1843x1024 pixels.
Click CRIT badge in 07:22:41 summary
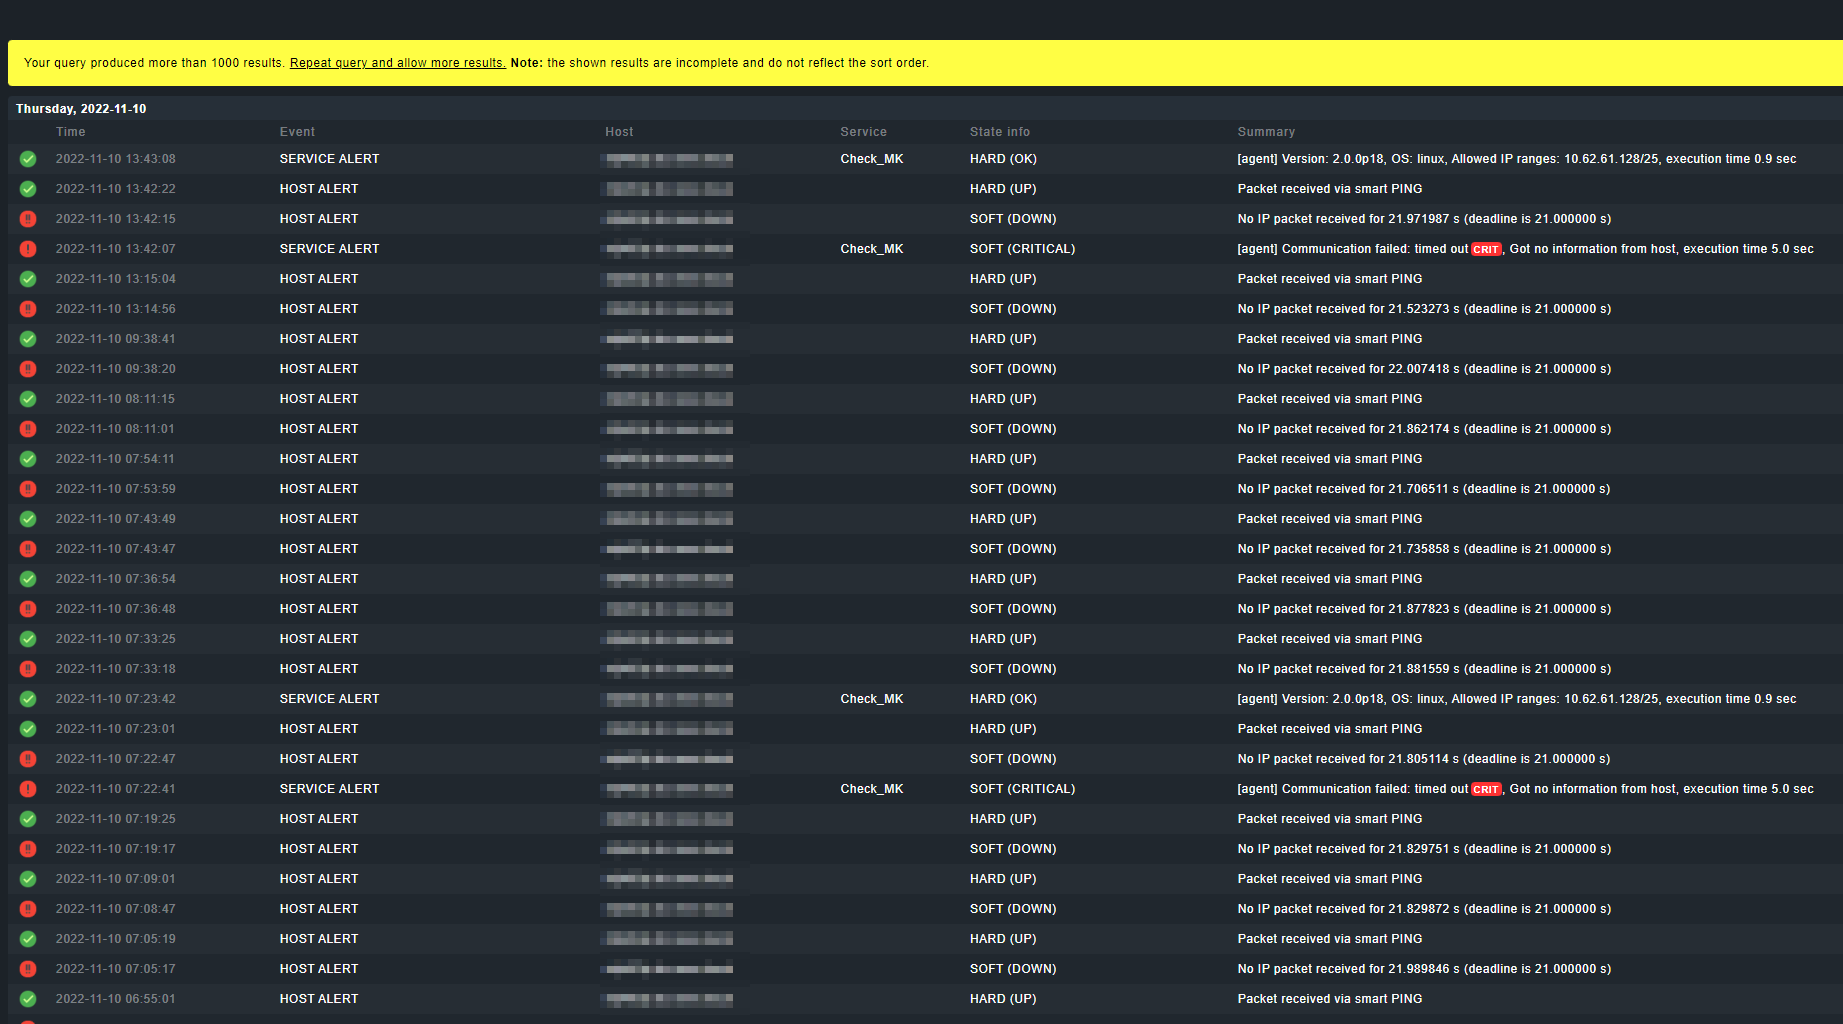click(x=1486, y=789)
